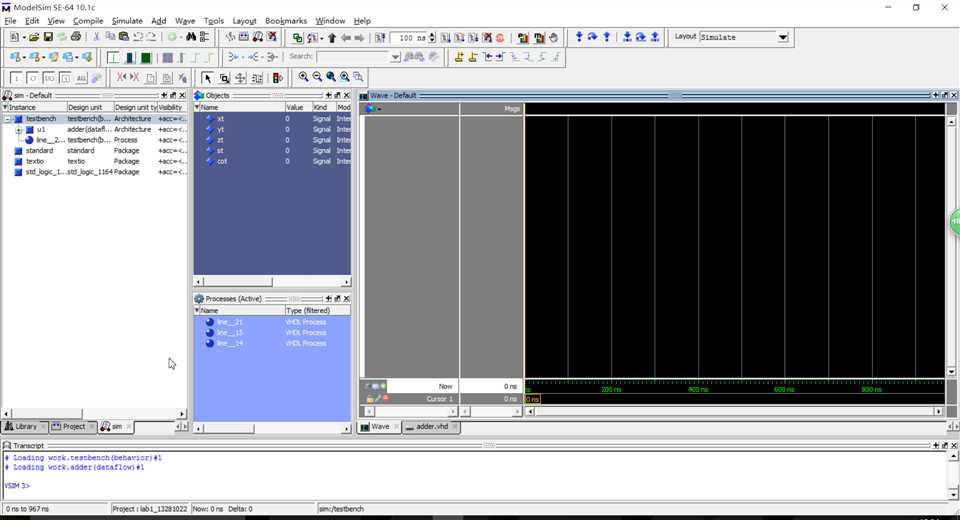The width and height of the screenshot is (960, 520).
Task: Select the Zoom Mode box tool
Action: click(224, 78)
